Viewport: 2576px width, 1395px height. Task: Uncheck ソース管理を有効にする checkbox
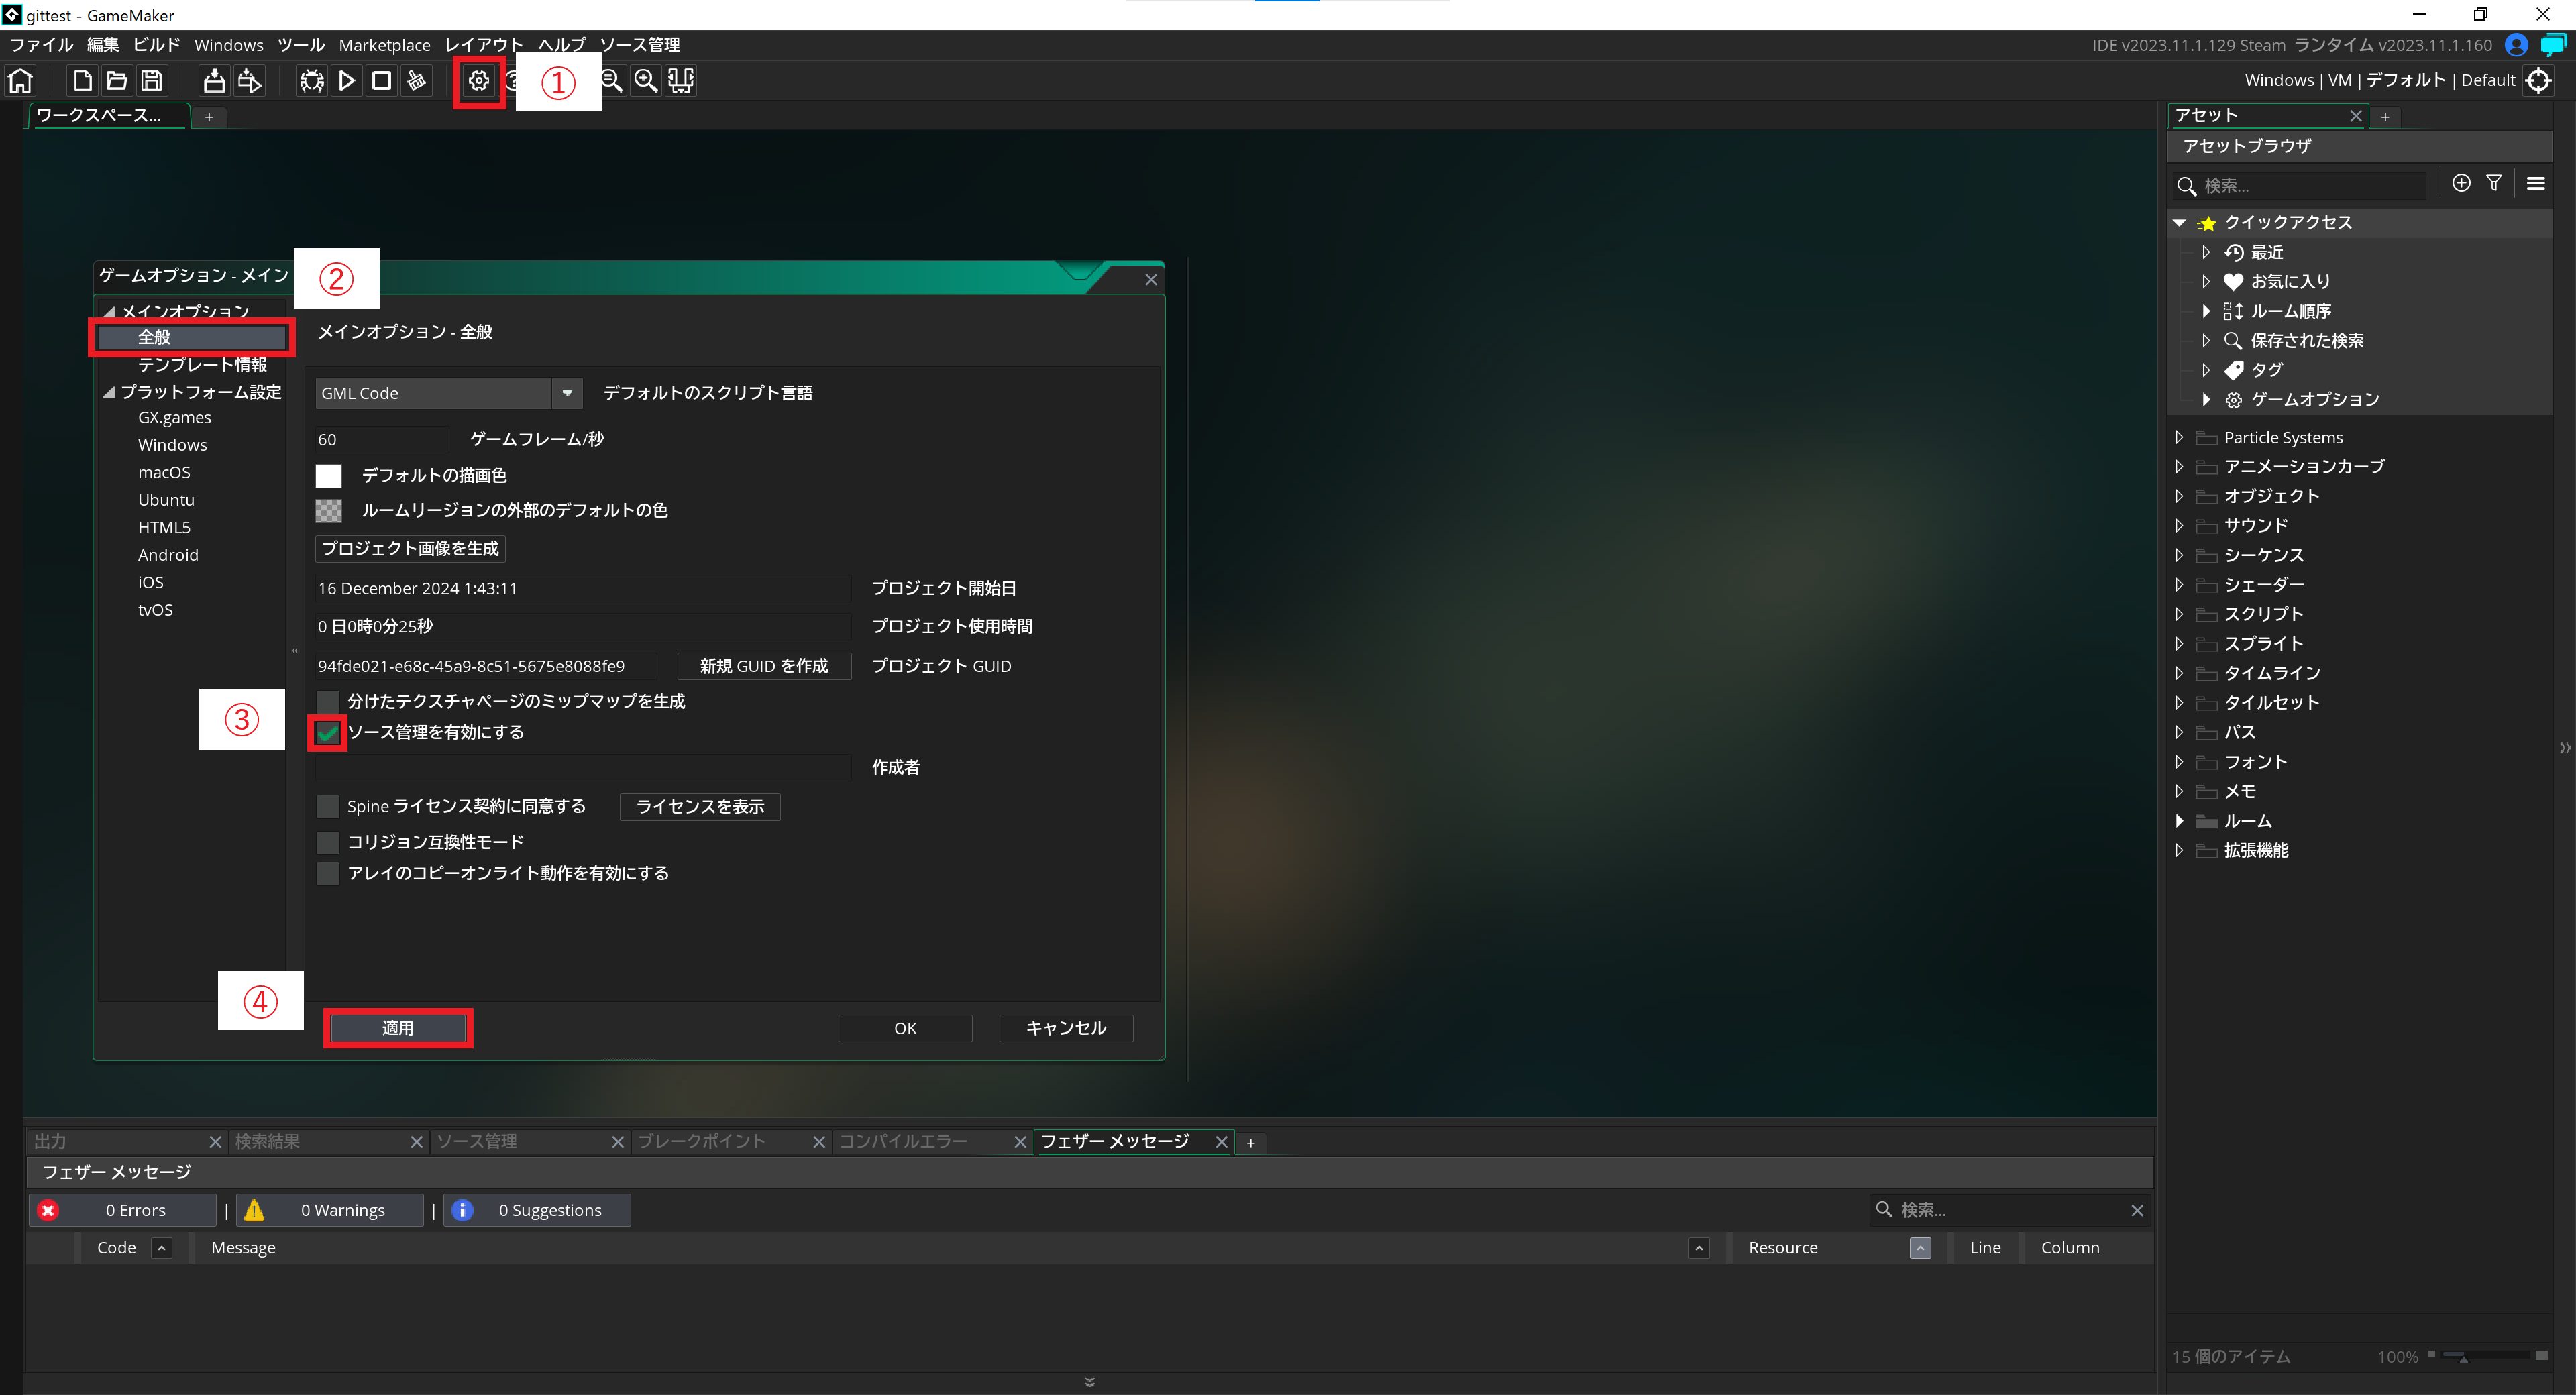click(x=328, y=734)
